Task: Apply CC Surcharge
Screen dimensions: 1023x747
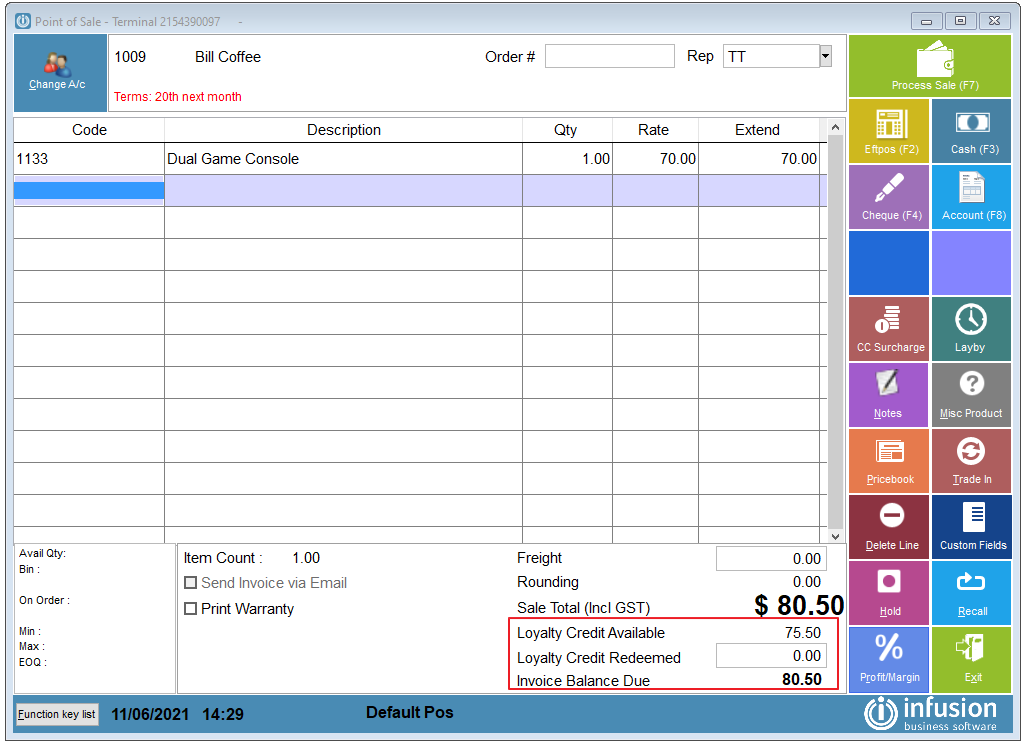Action: (x=889, y=329)
